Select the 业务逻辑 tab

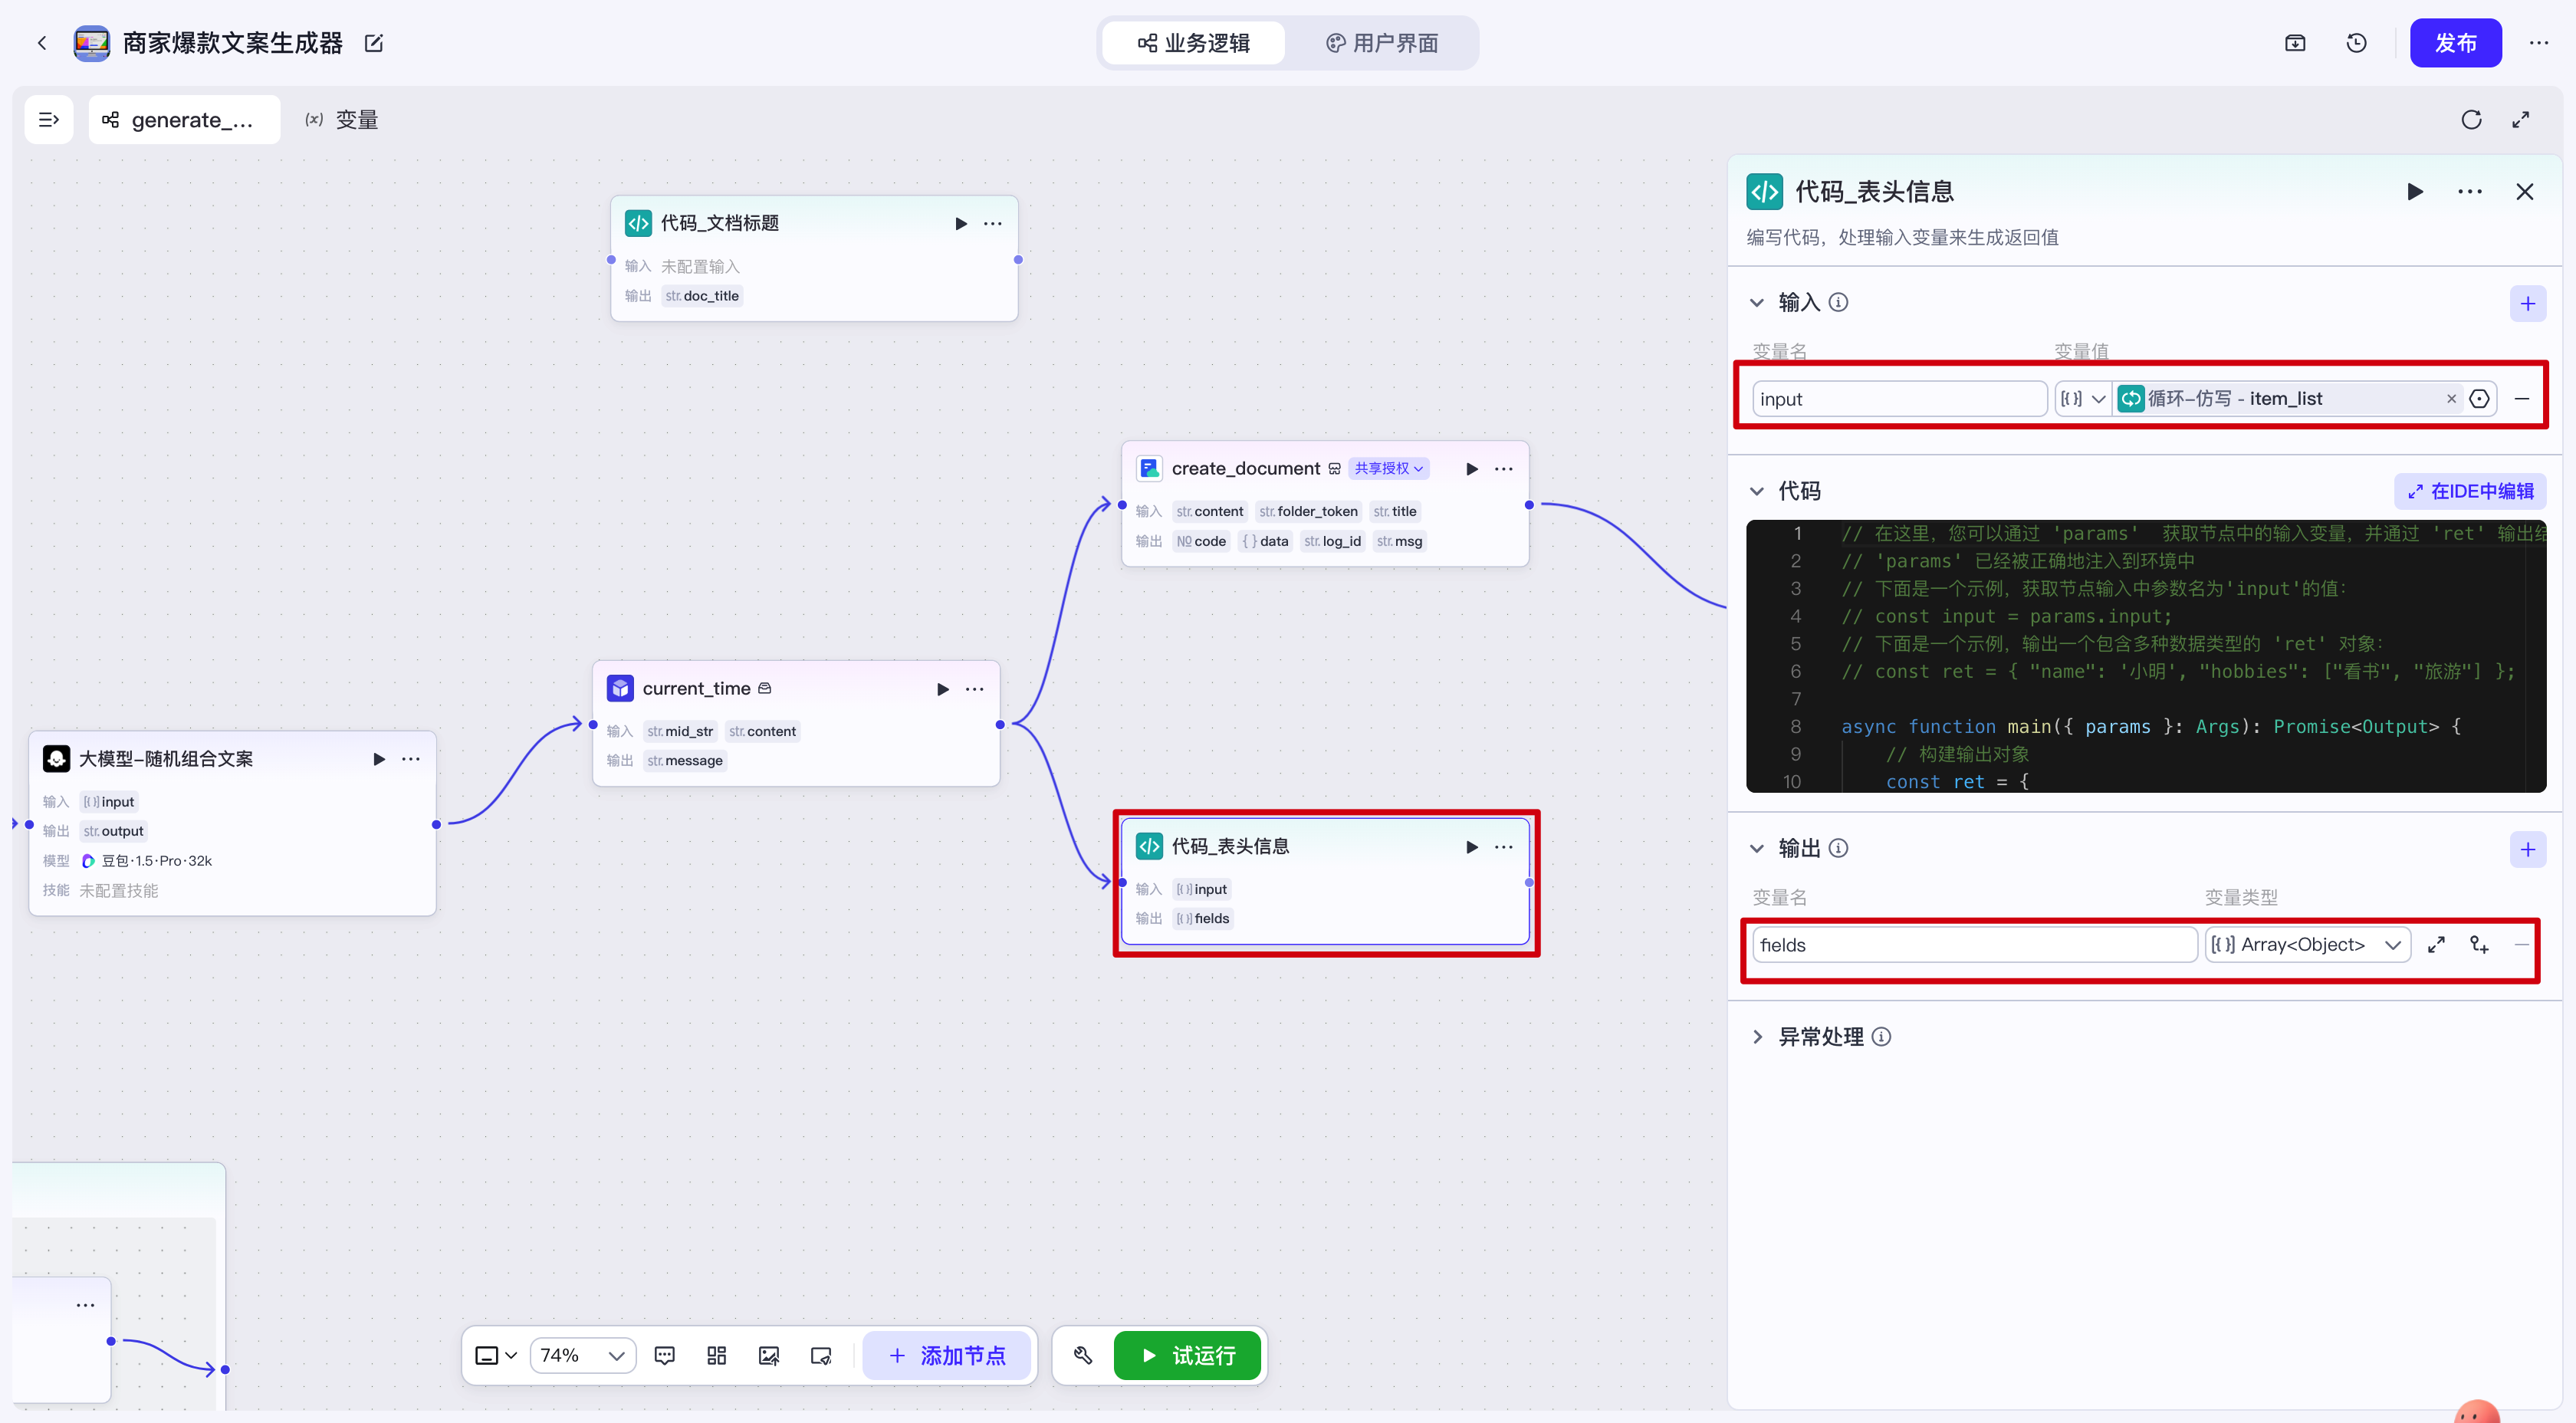1194,43
